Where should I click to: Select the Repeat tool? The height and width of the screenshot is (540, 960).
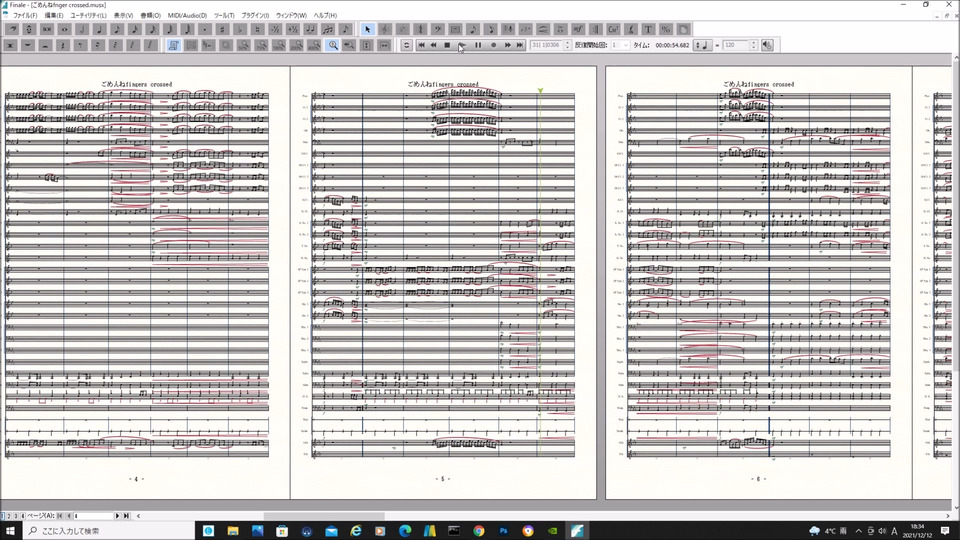pyautogui.click(x=595, y=29)
